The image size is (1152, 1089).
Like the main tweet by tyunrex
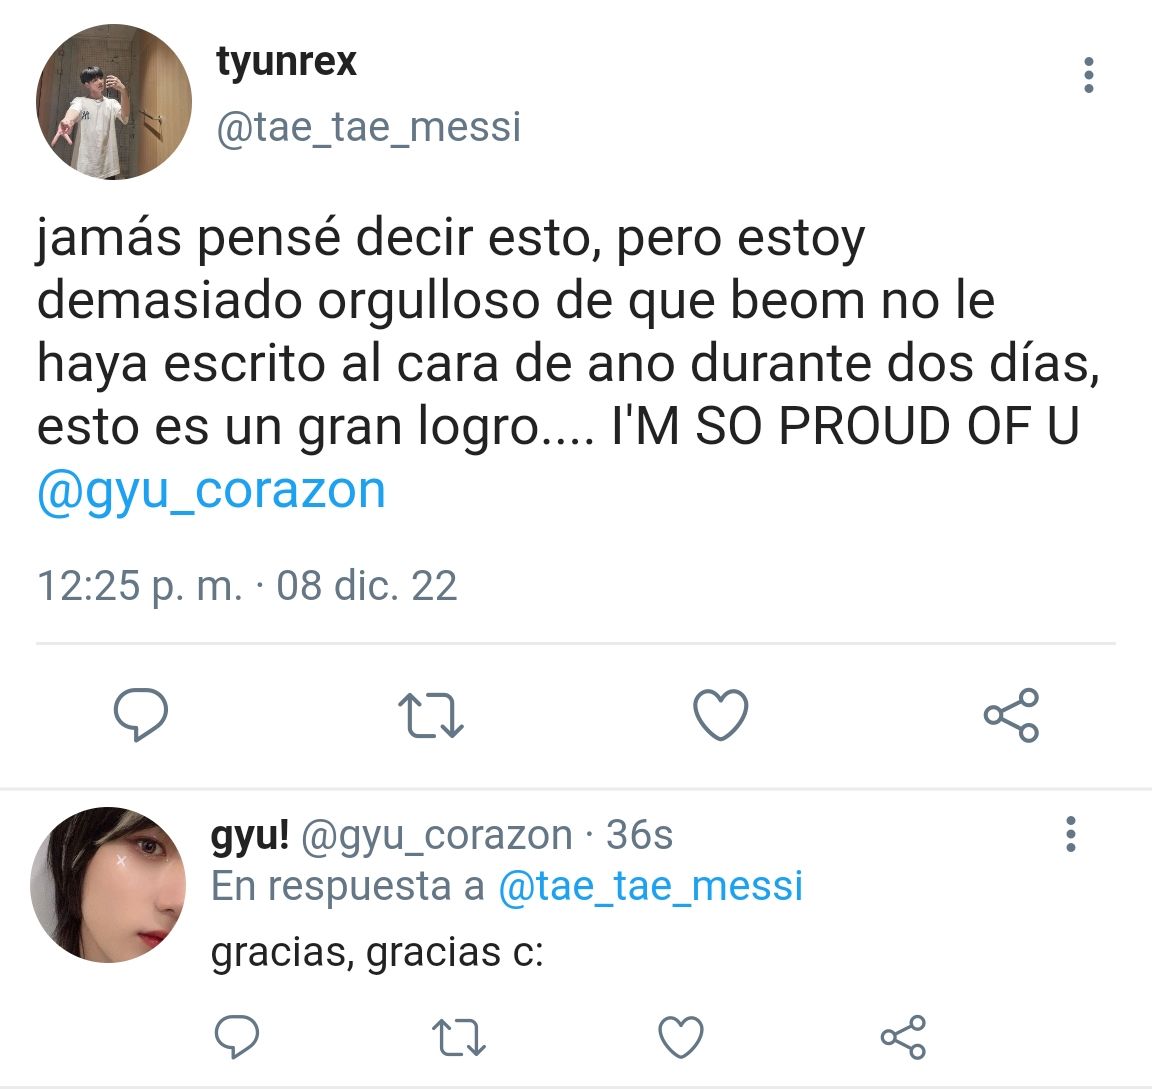tap(721, 714)
